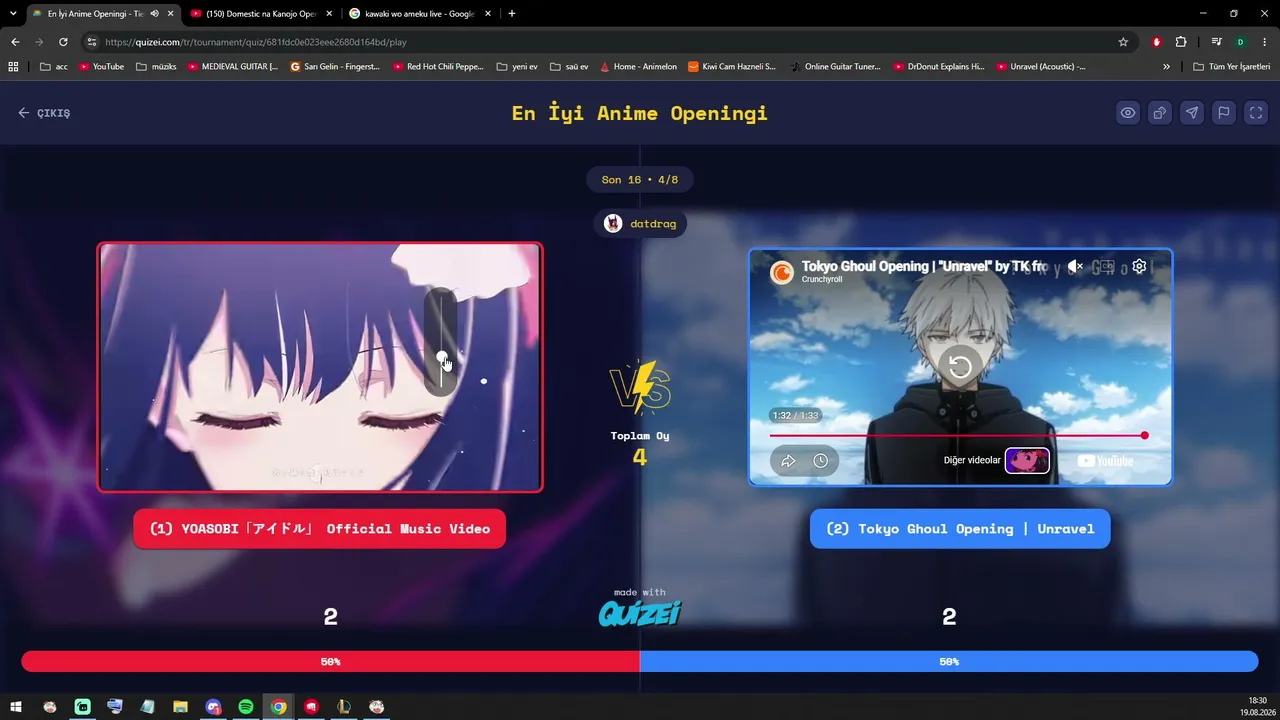Viewport: 1280px width, 720px height.
Task: Open the Chrome profile avatar
Action: pos(1240,42)
